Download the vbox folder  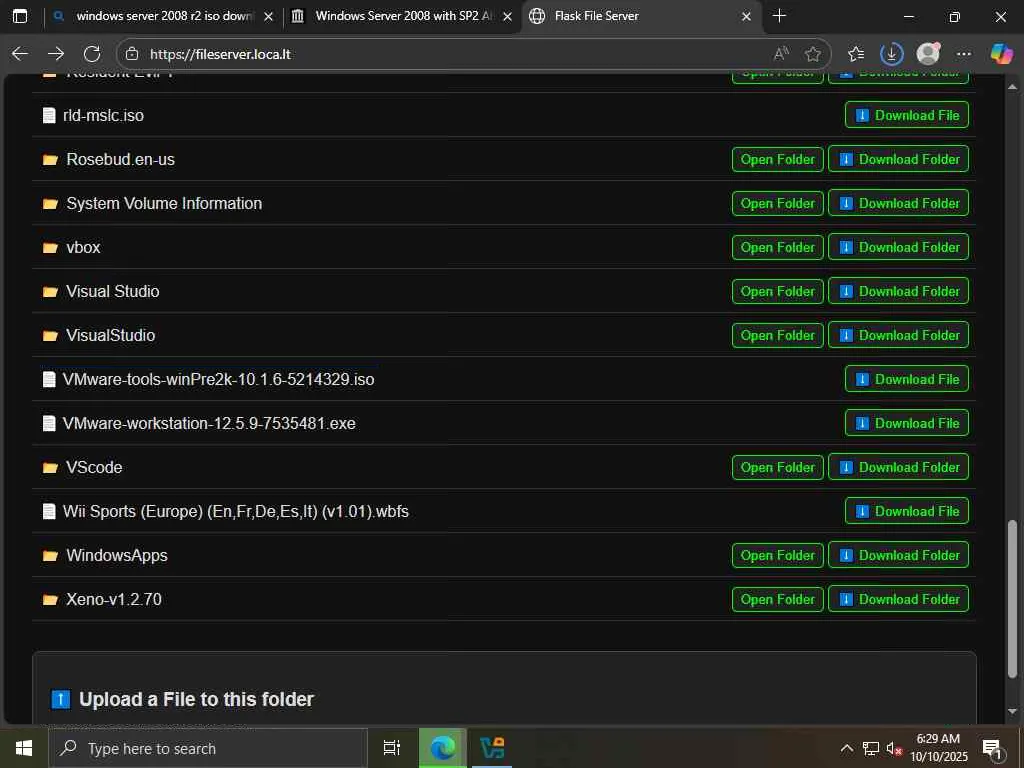coord(898,247)
